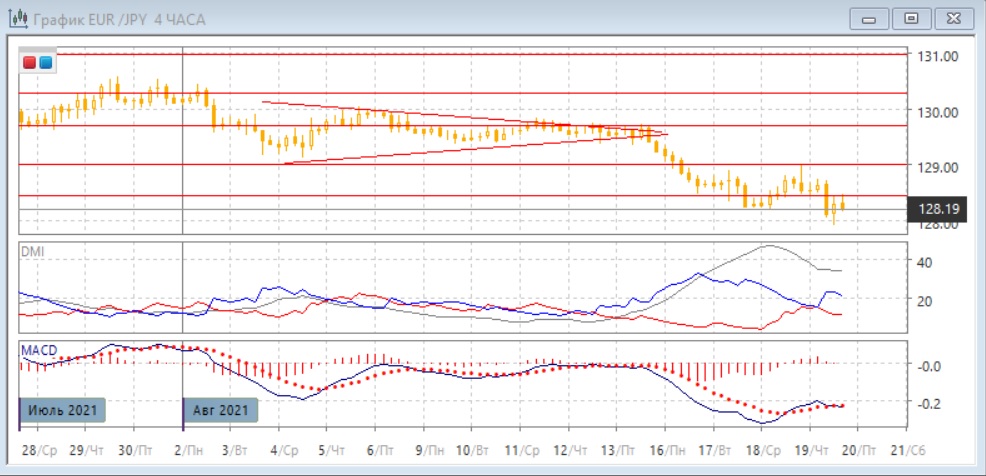Click the 129.00 price axis label
986x476 pixels.
coord(937,167)
